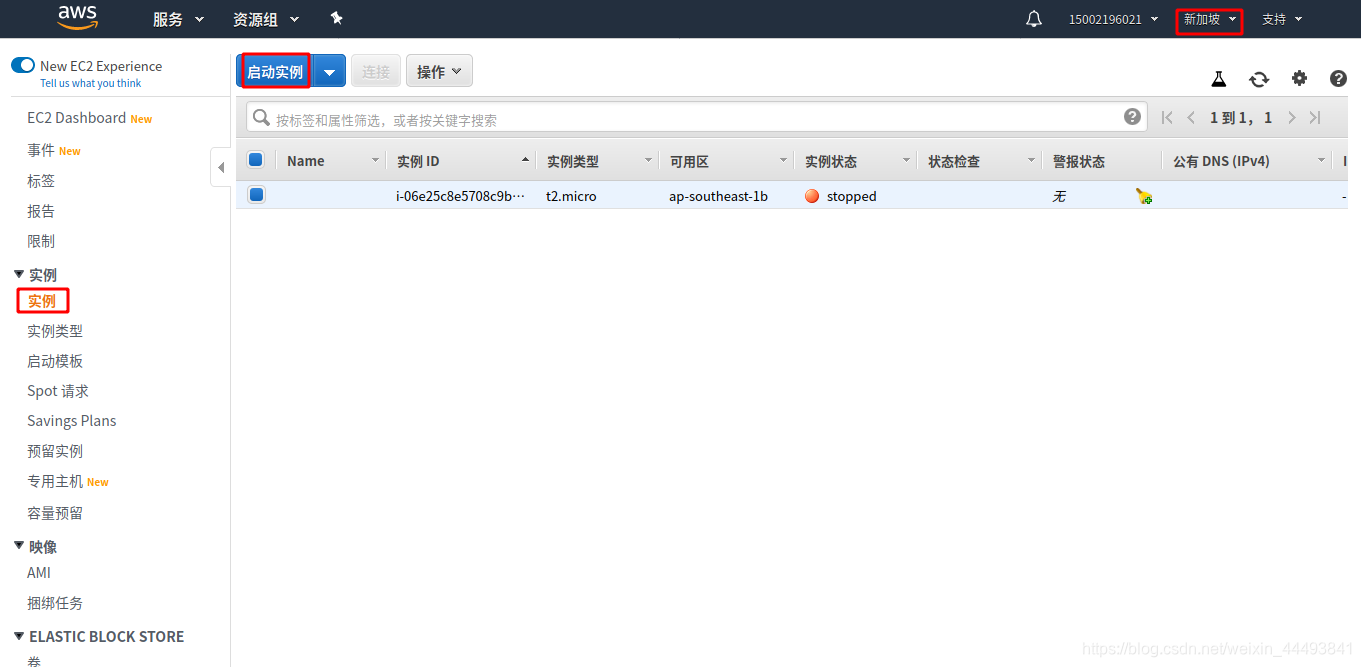Open the notifications bell
Screen dimensions: 1361x667
[x=1034, y=19]
